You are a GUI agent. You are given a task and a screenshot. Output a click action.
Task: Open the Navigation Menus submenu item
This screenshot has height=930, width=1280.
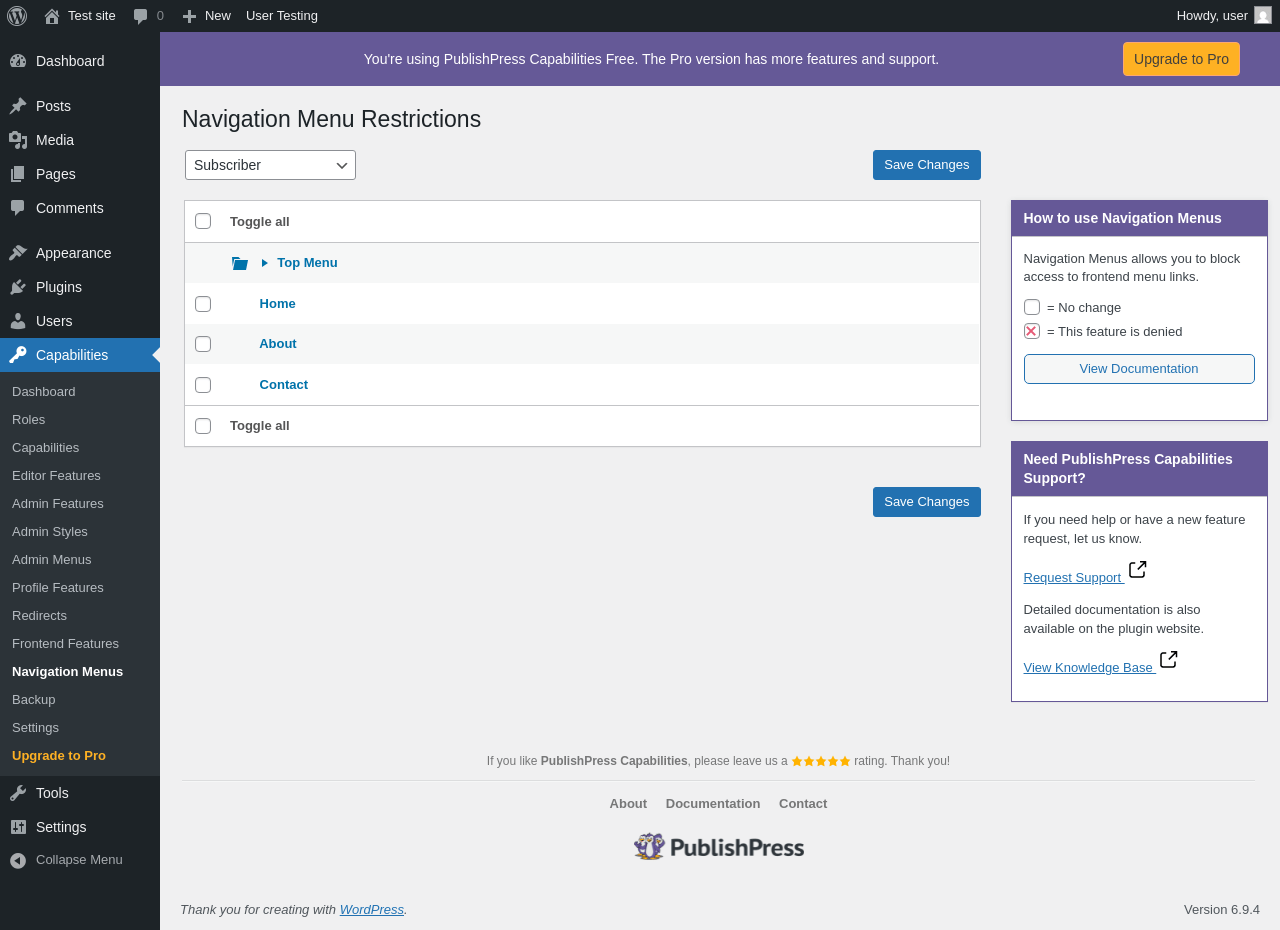67,671
